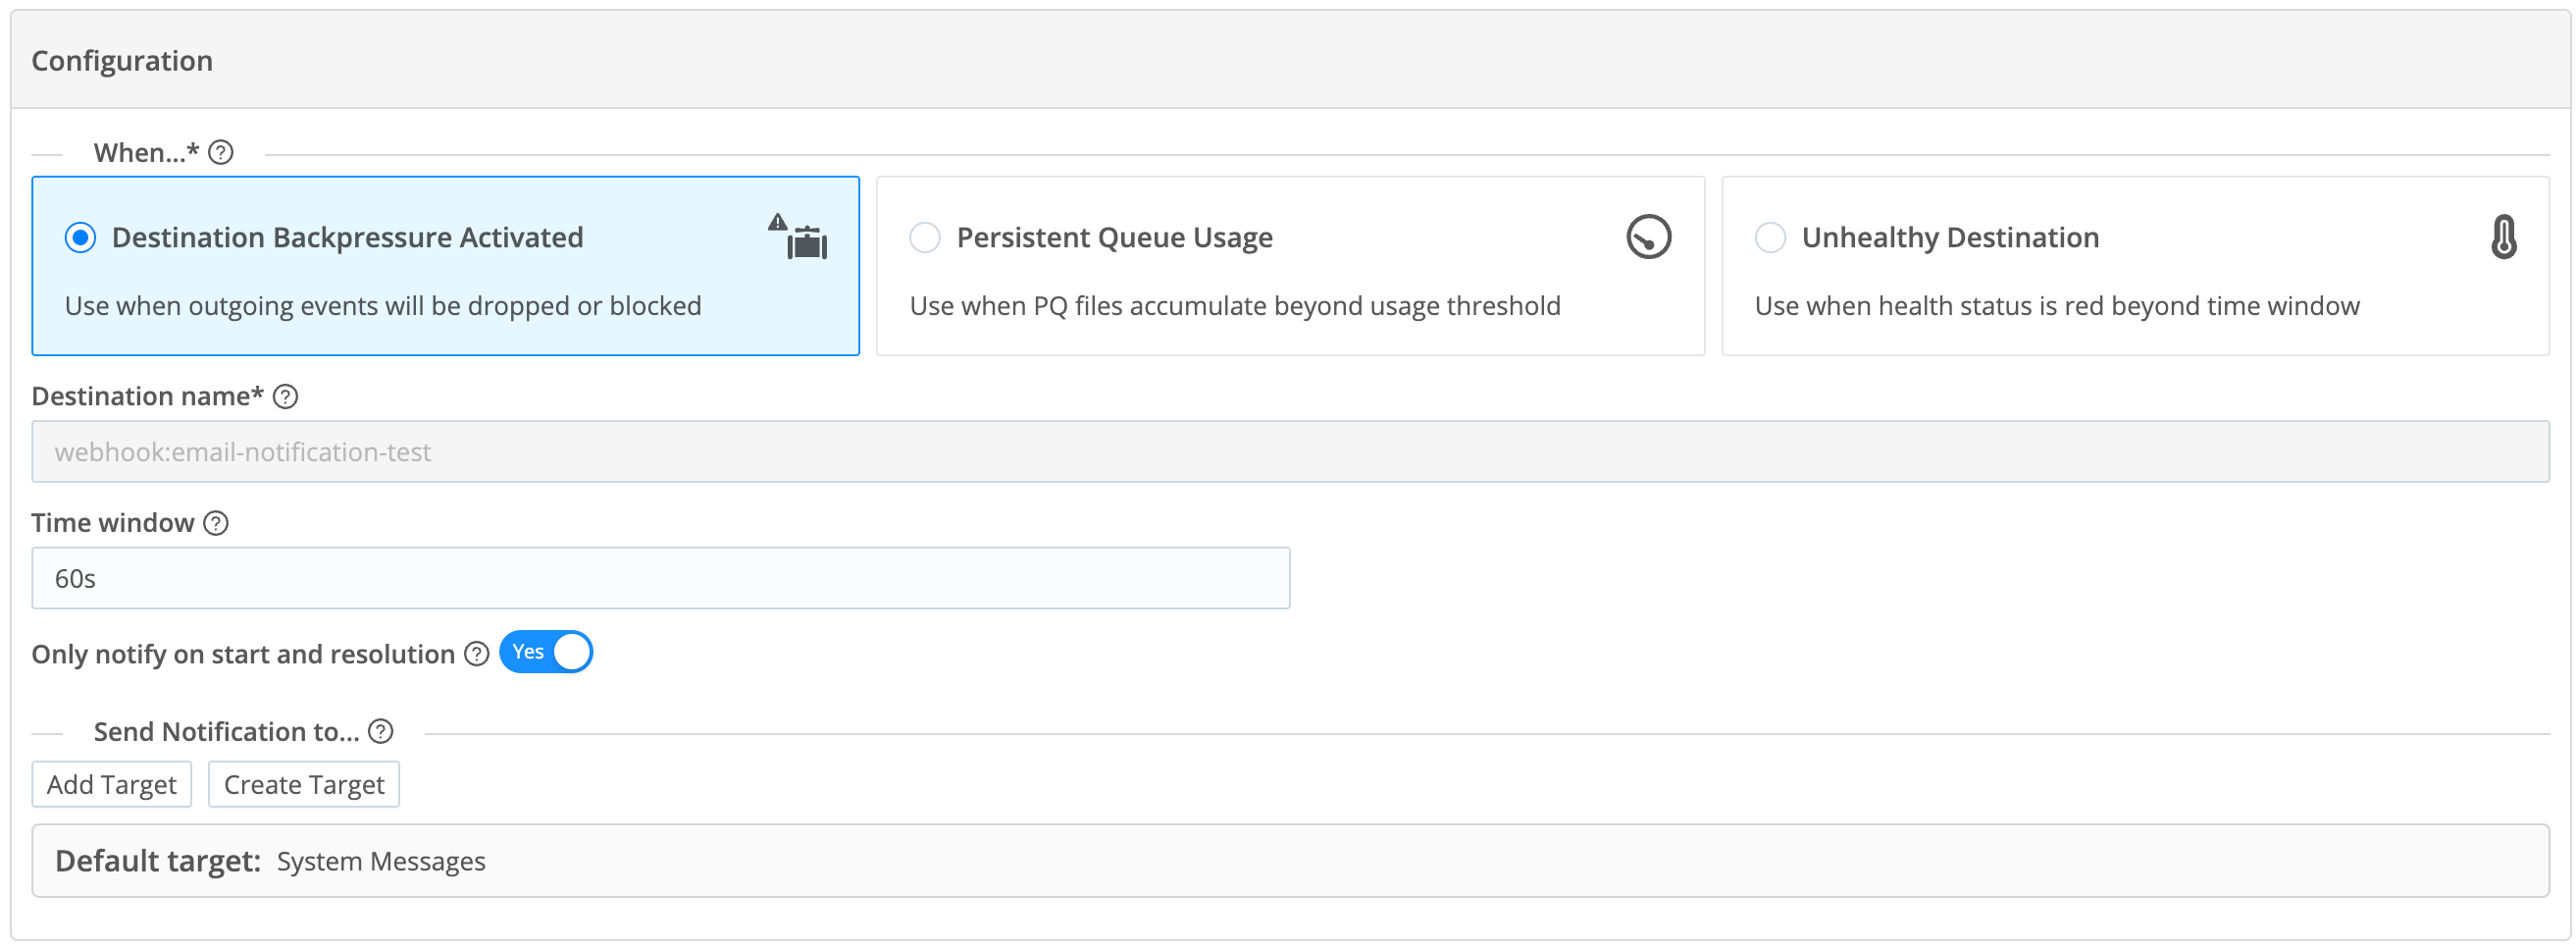
Task: Click the Default target System Messages row
Action: (1289, 861)
